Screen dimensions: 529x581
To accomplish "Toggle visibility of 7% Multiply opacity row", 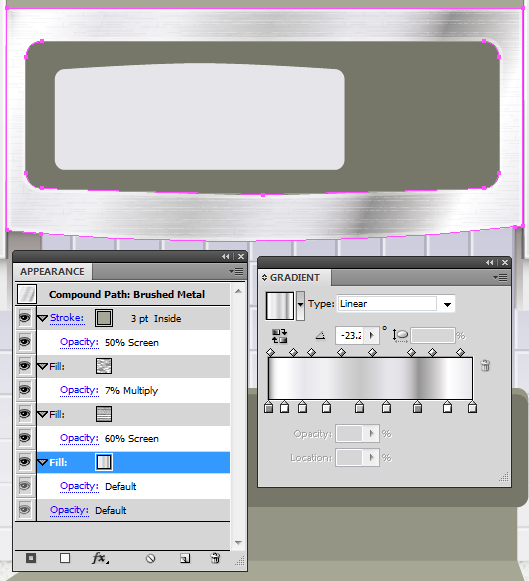I will 24,390.
